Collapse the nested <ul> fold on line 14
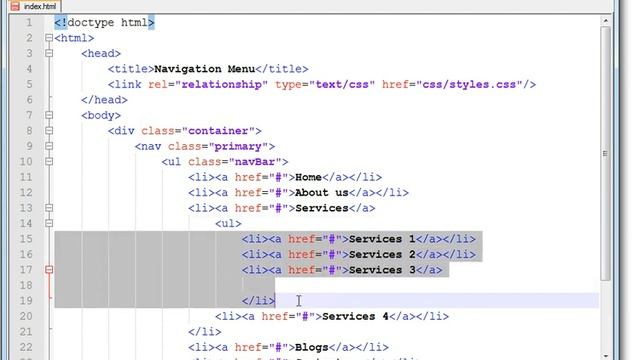 click(49, 223)
